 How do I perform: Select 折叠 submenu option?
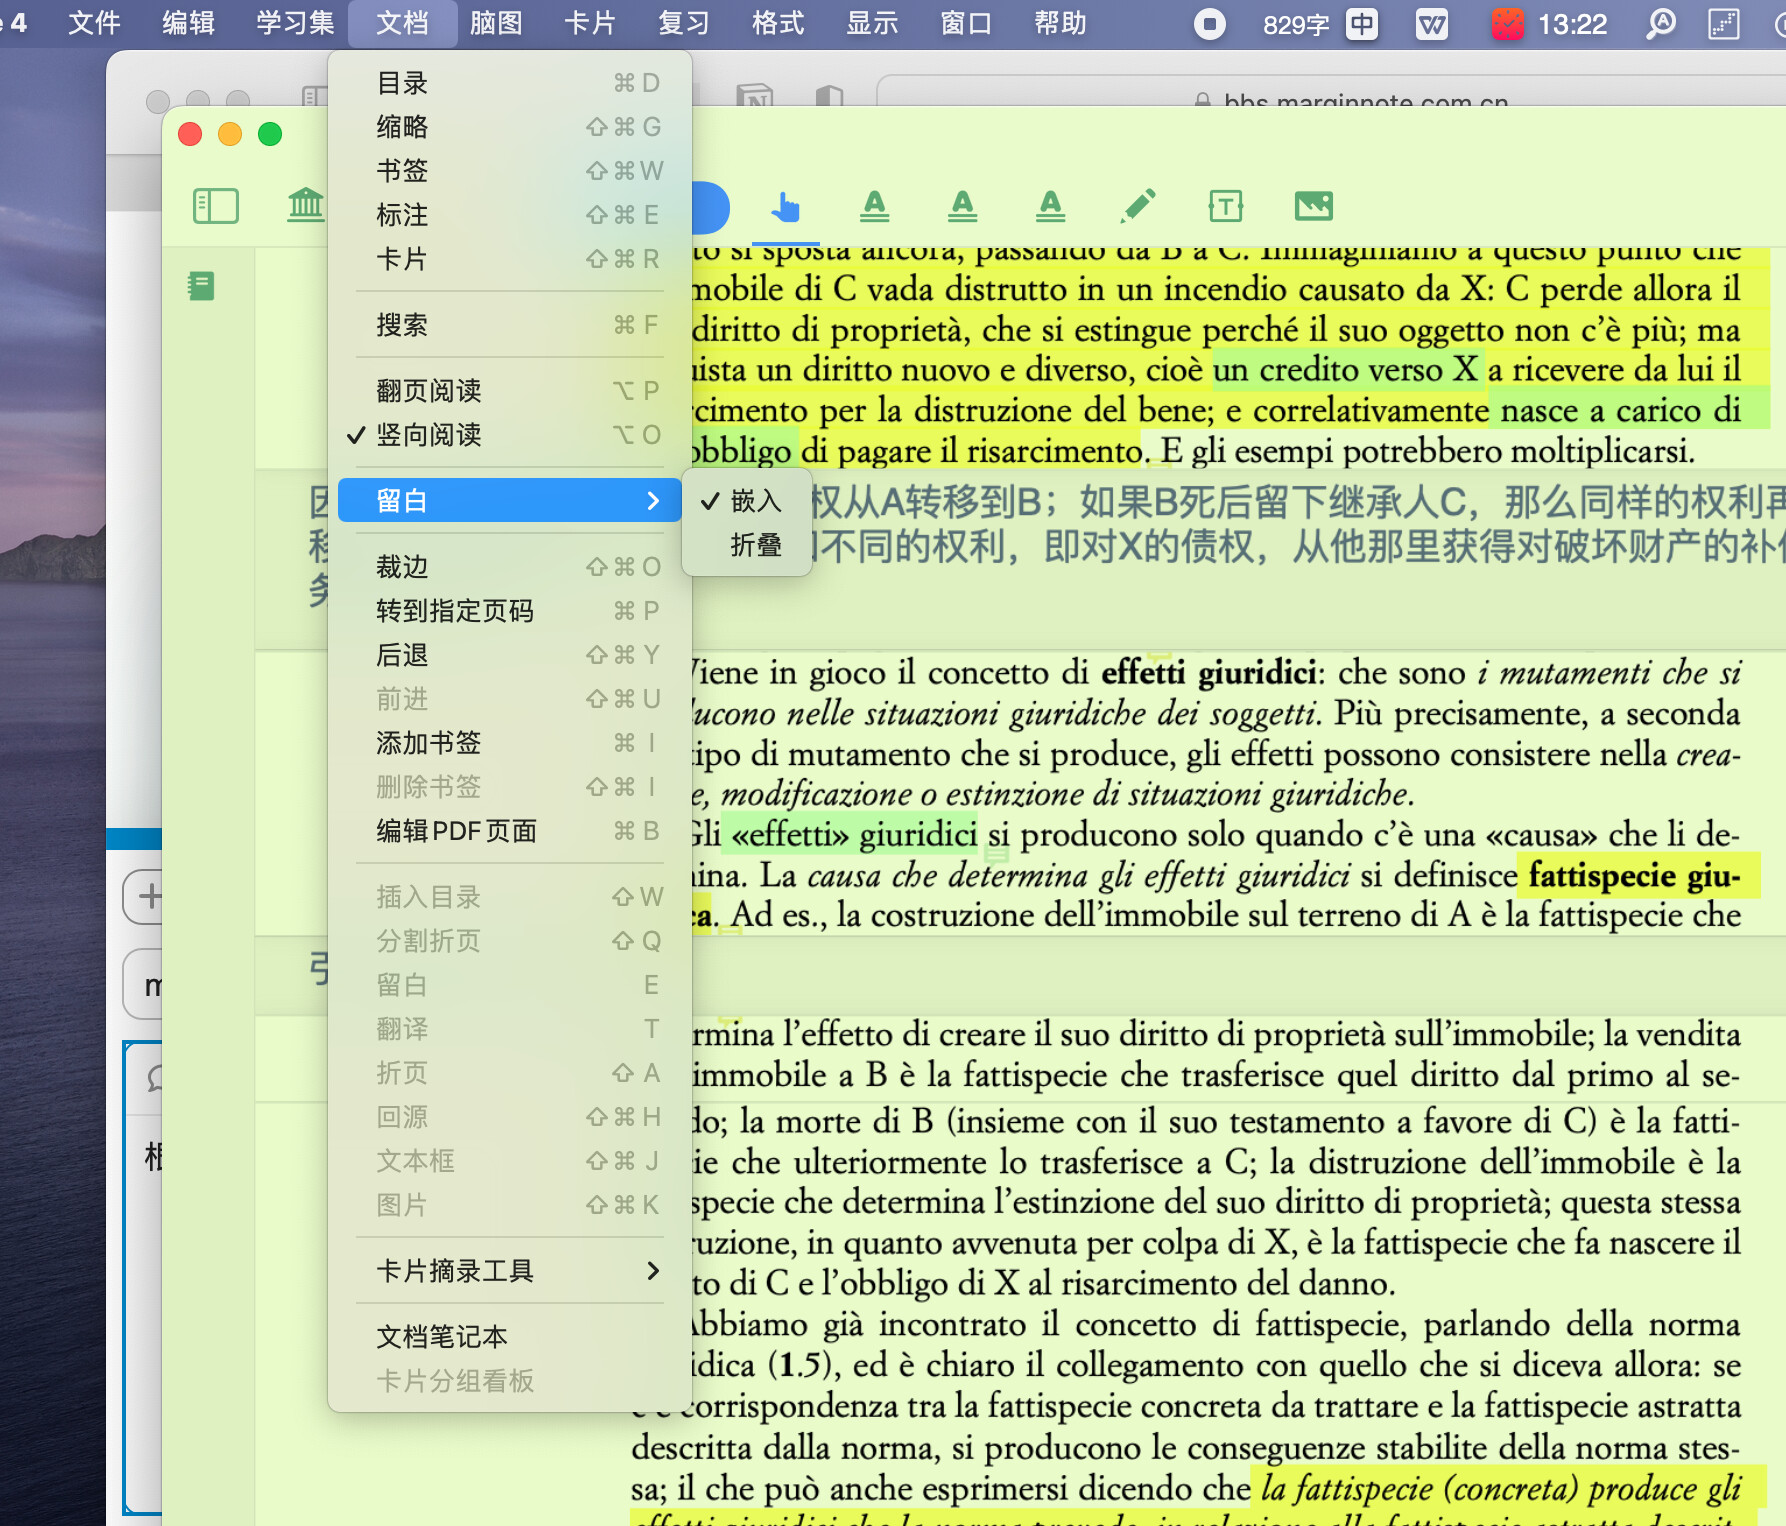click(x=746, y=545)
